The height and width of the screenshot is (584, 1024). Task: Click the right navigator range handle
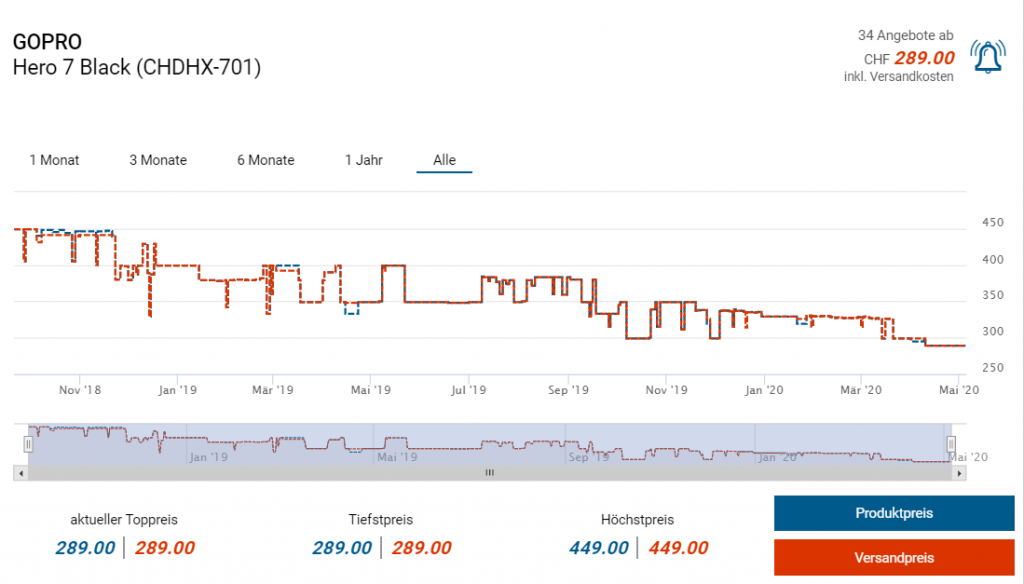[x=951, y=444]
